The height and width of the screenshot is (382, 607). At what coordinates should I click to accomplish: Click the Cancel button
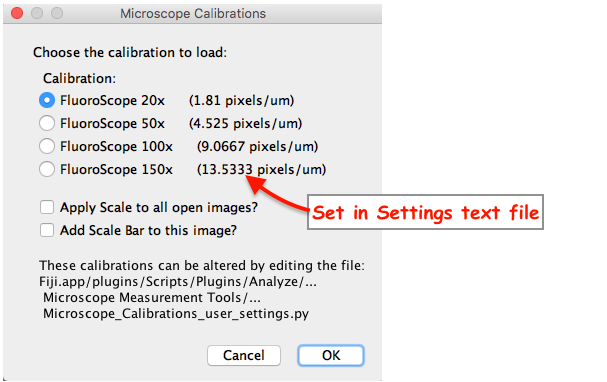243,355
